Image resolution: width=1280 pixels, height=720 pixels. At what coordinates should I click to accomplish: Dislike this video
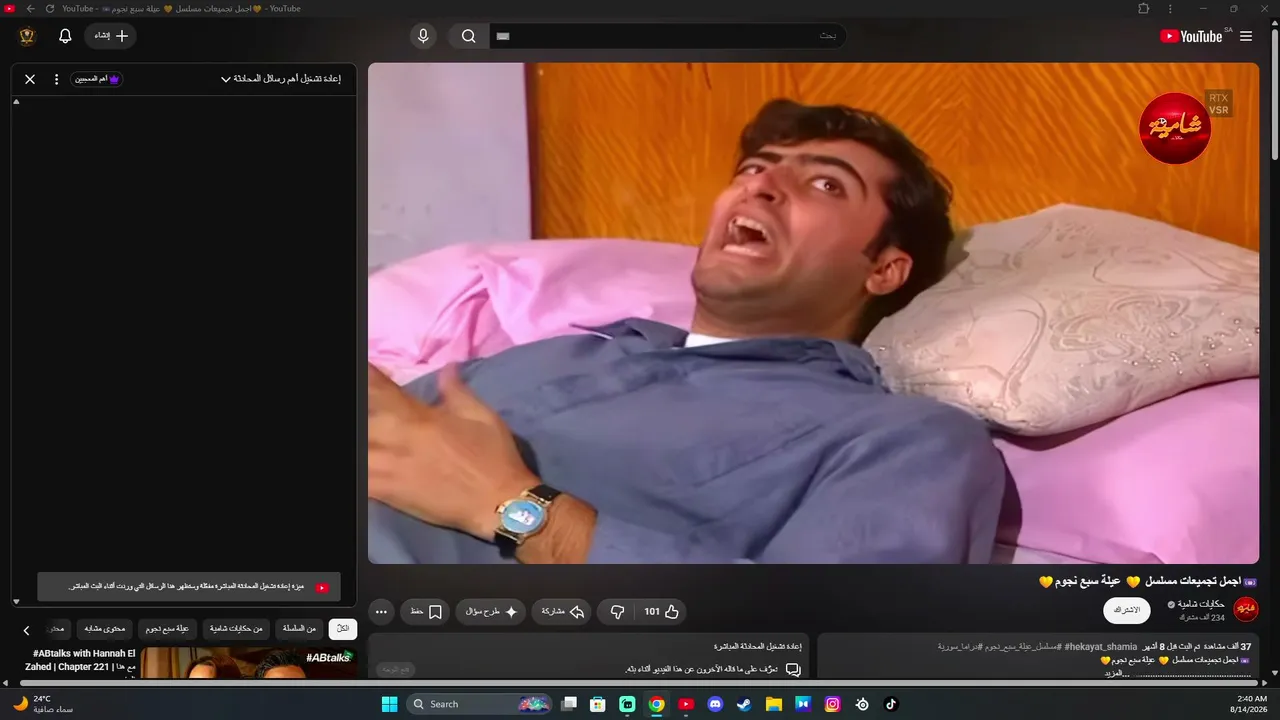[617, 611]
